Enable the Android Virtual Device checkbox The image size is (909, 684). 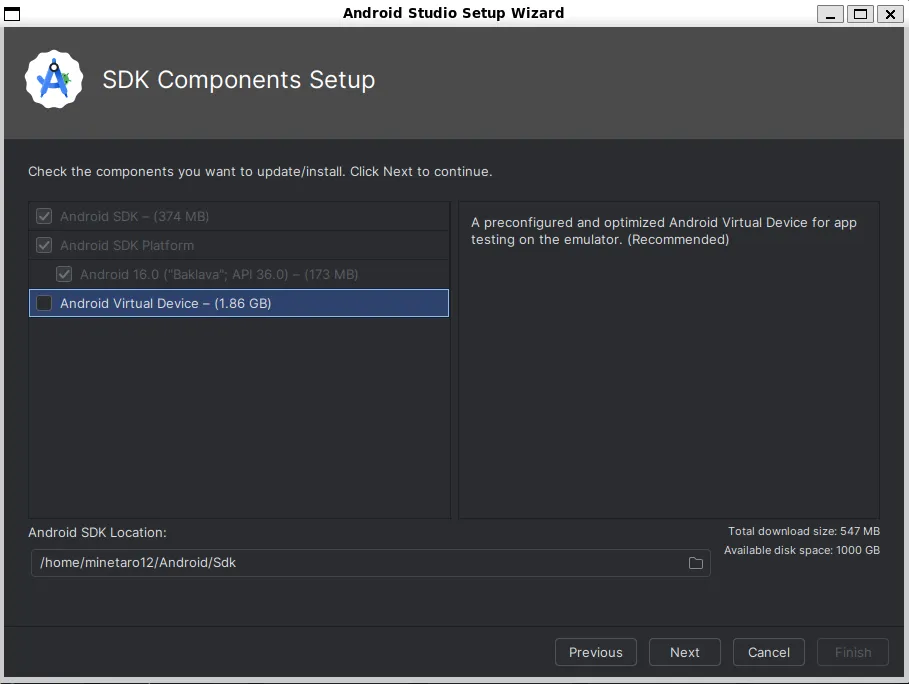point(44,303)
